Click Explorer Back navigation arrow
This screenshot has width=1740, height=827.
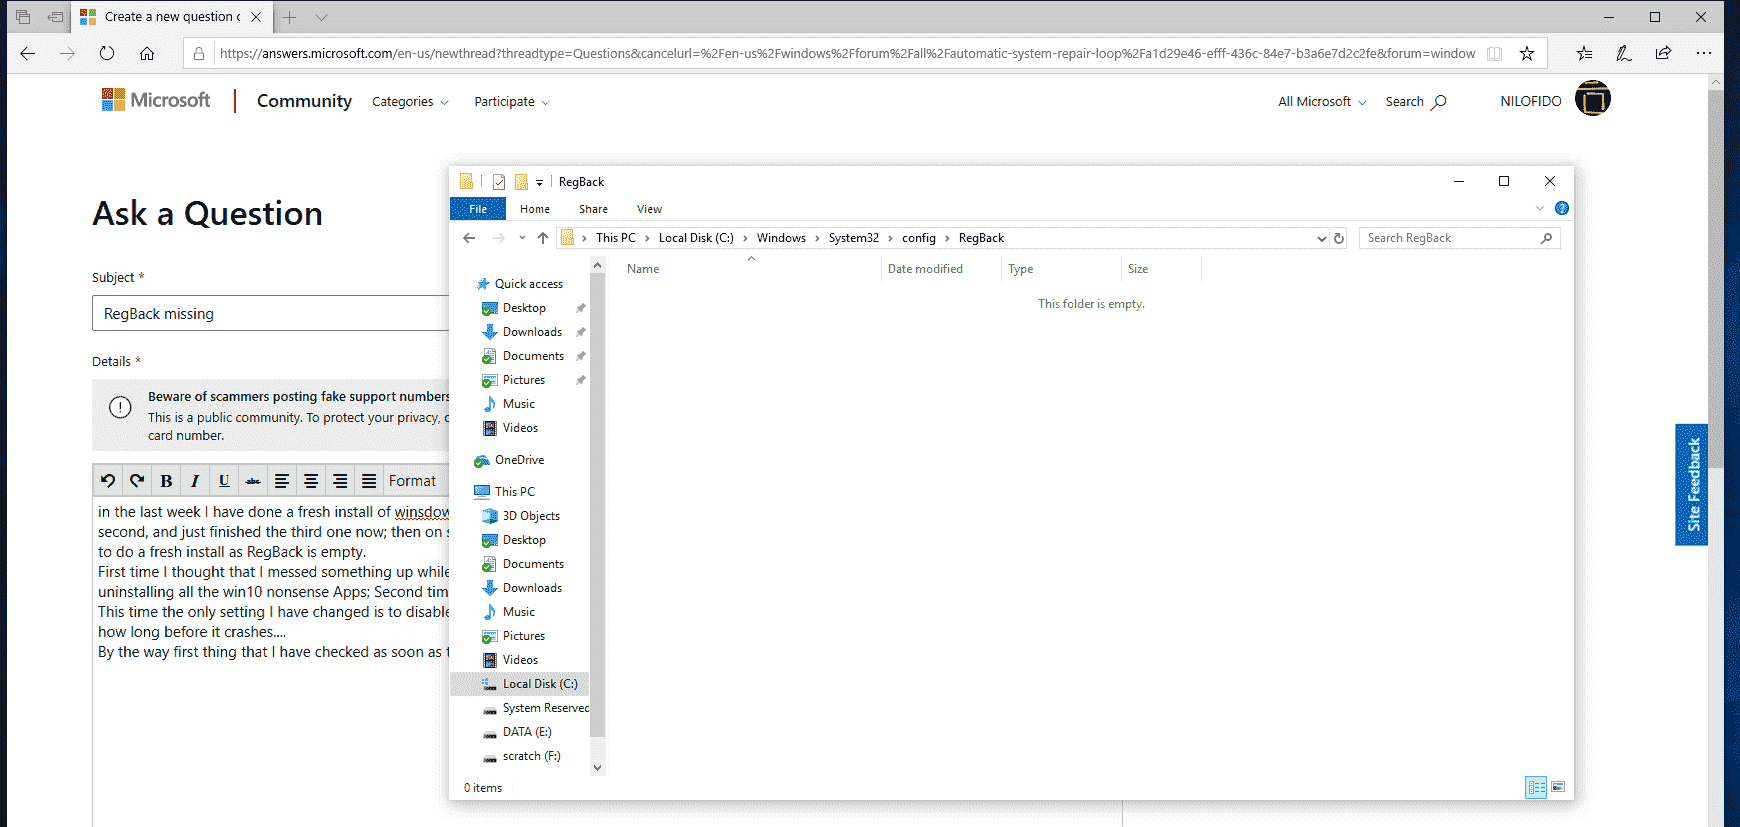coord(469,238)
